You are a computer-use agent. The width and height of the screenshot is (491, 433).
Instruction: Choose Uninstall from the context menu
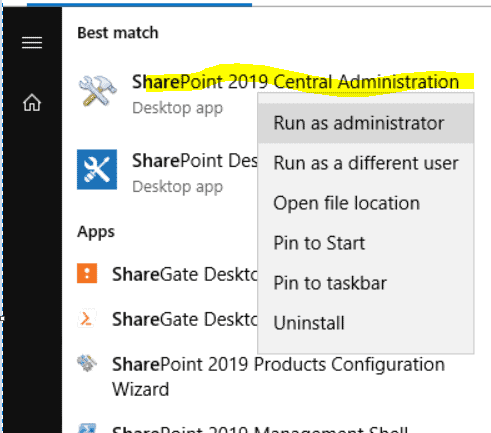click(x=366, y=323)
